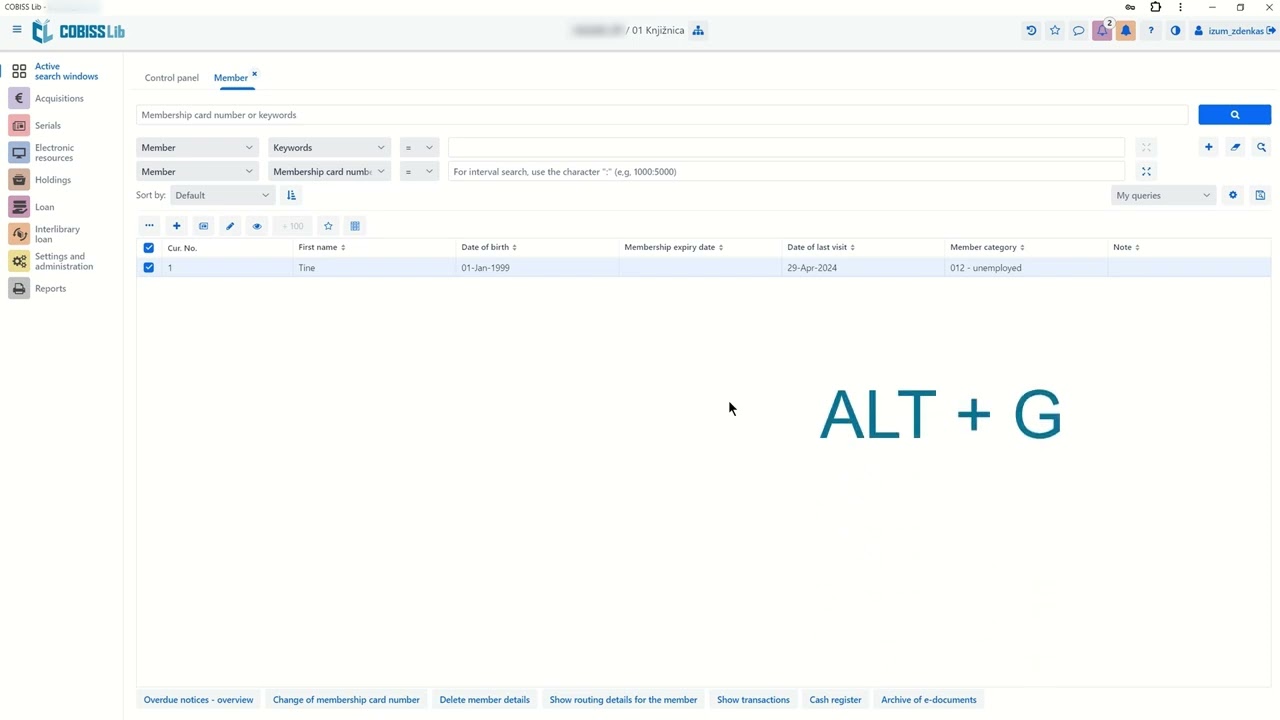Toggle the sort order icon next to Default
The width and height of the screenshot is (1280, 720).
pos(291,195)
